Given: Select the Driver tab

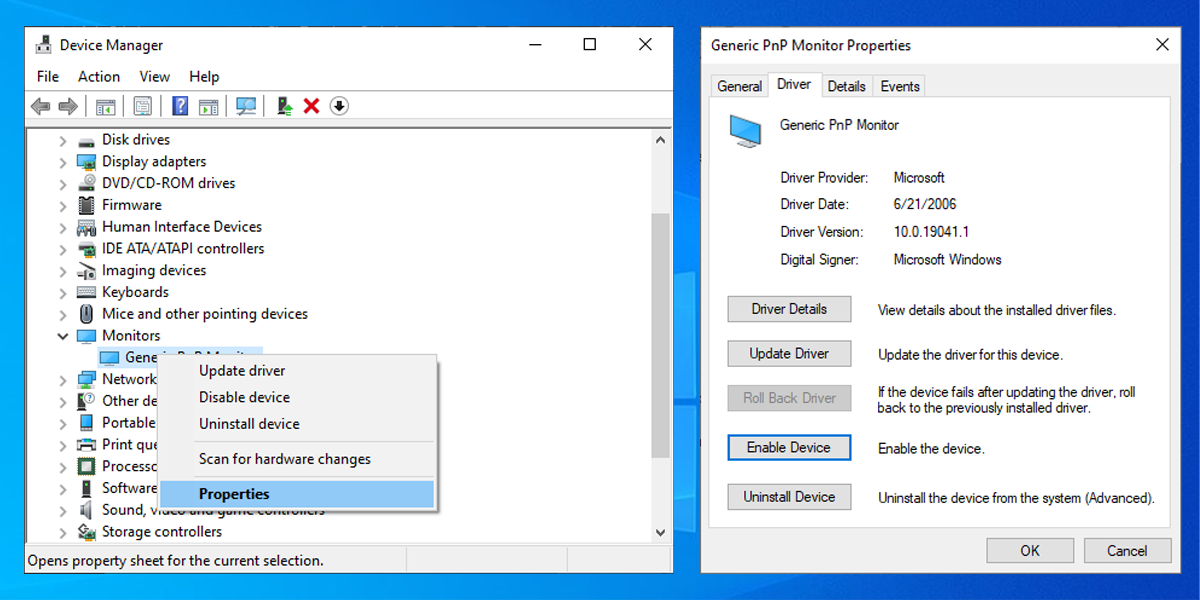Looking at the screenshot, I should (x=794, y=85).
